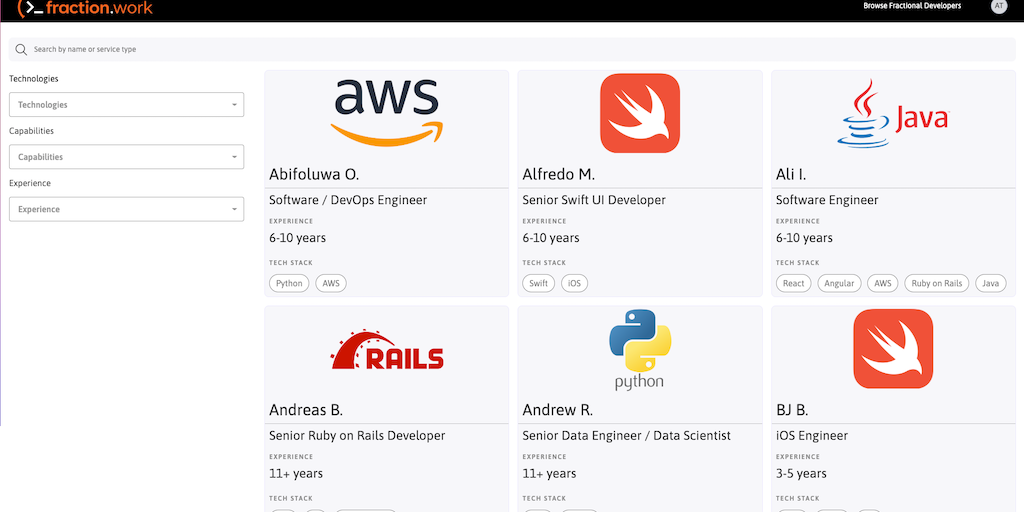Select the Ruby on Rails tech tag
This screenshot has width=1024, height=512.
point(937,283)
